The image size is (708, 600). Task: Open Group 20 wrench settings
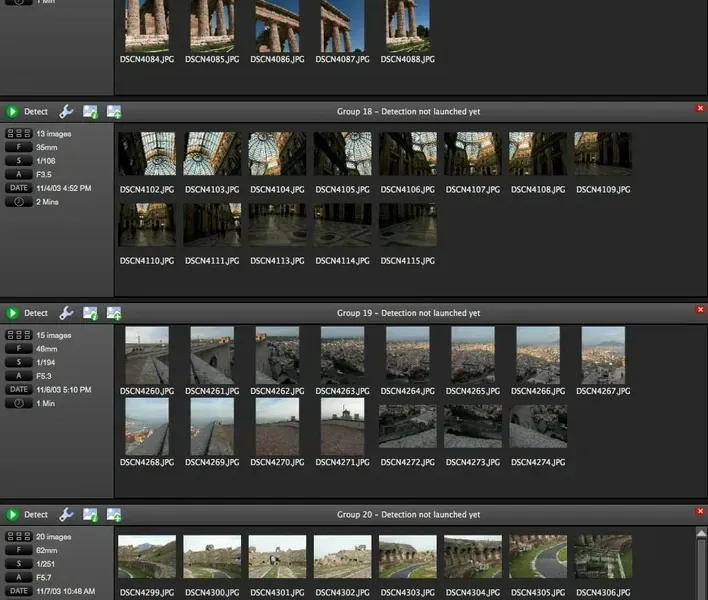click(x=66, y=515)
